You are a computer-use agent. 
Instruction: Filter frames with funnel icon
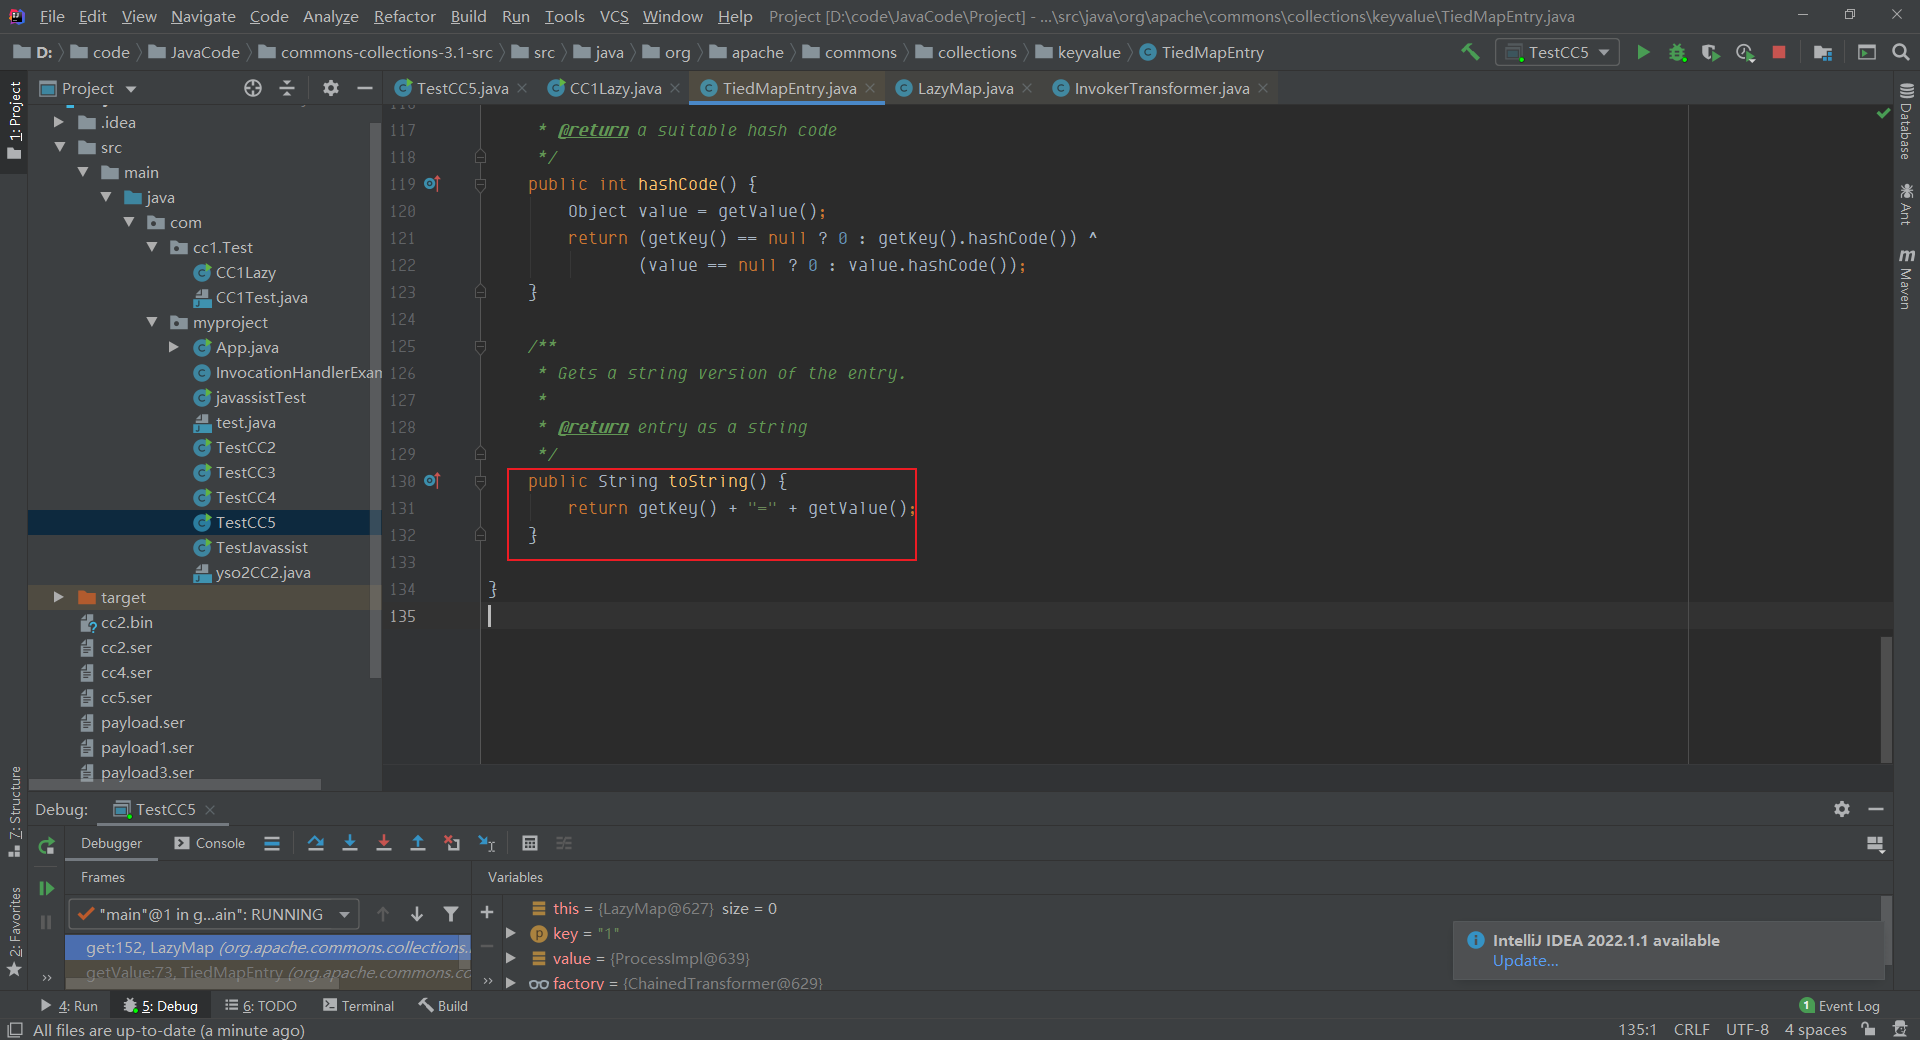(451, 914)
